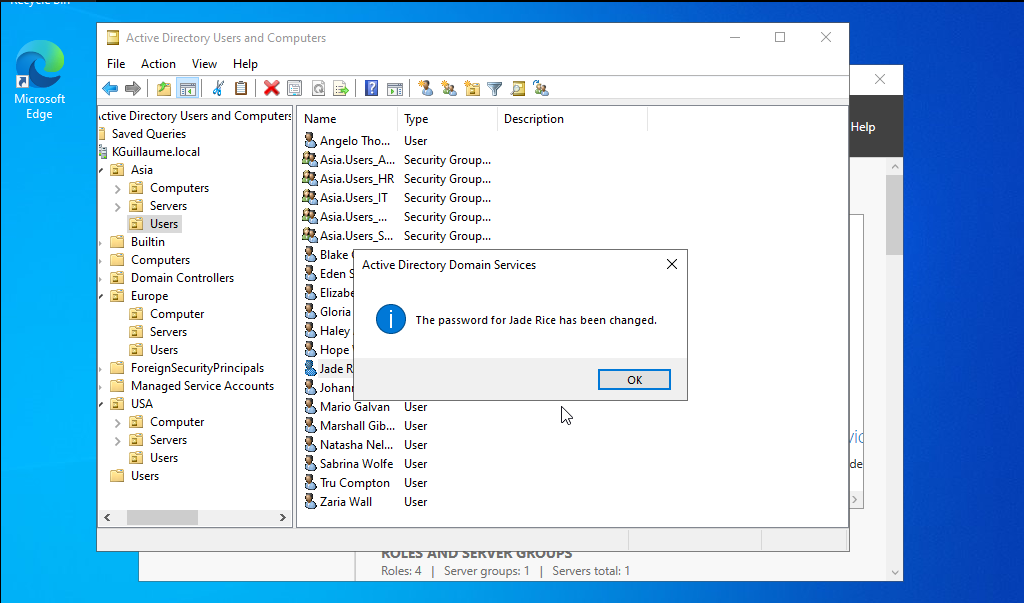Click the Cut scissors toolbar icon
The width and height of the screenshot is (1024, 603).
point(218,88)
